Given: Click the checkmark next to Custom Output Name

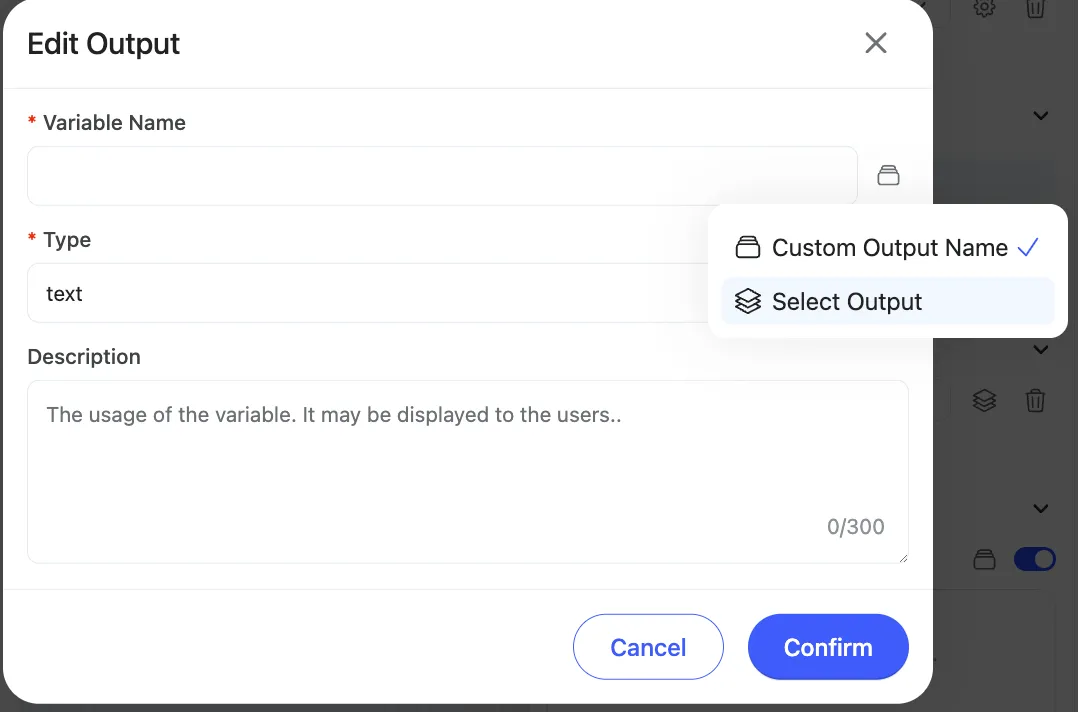Looking at the screenshot, I should (1028, 248).
